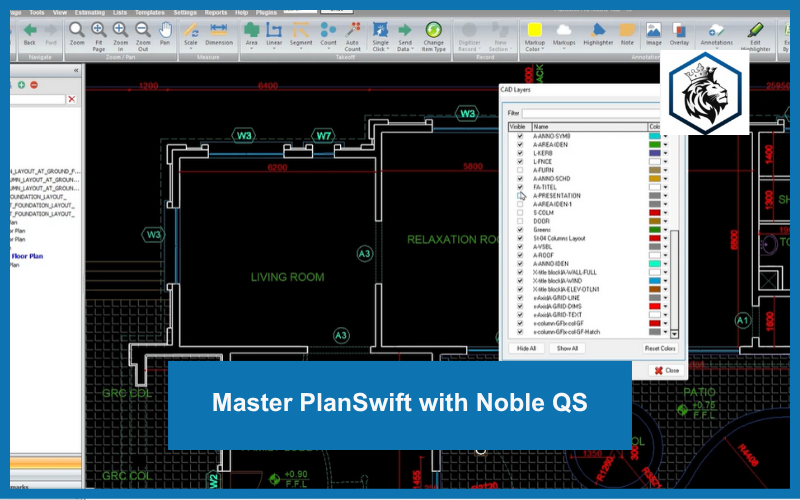Image resolution: width=800 pixels, height=500 pixels.
Task: Click the Reset Colors button
Action: click(x=660, y=347)
